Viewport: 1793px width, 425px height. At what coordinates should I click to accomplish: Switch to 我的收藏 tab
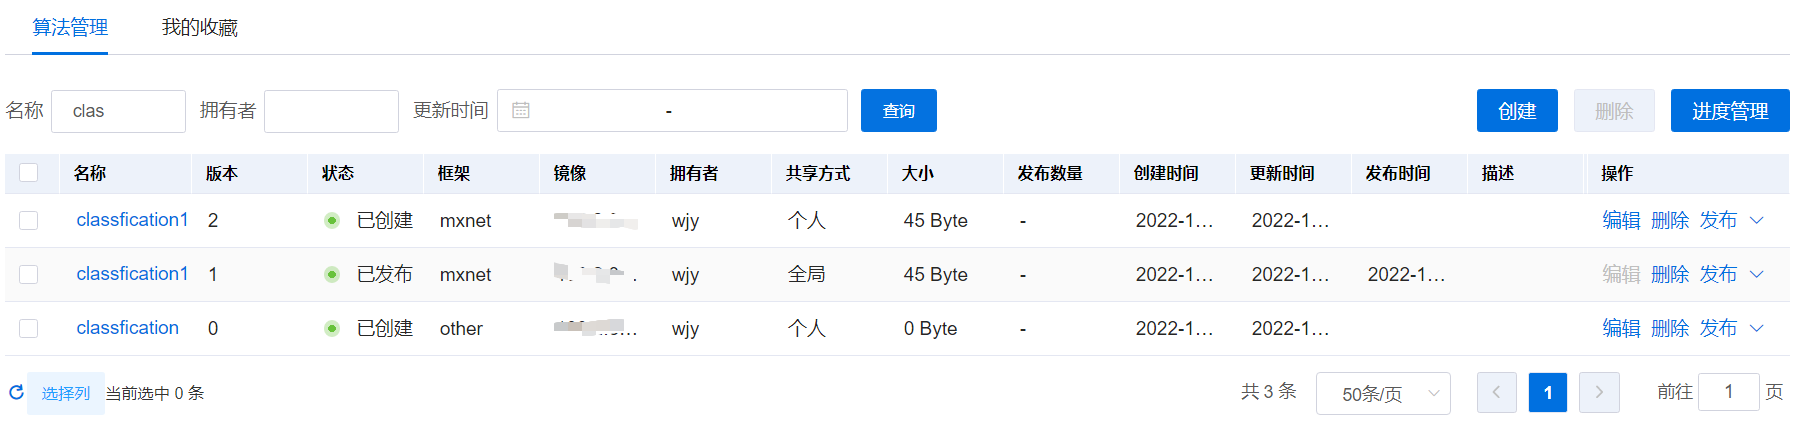coord(200,28)
